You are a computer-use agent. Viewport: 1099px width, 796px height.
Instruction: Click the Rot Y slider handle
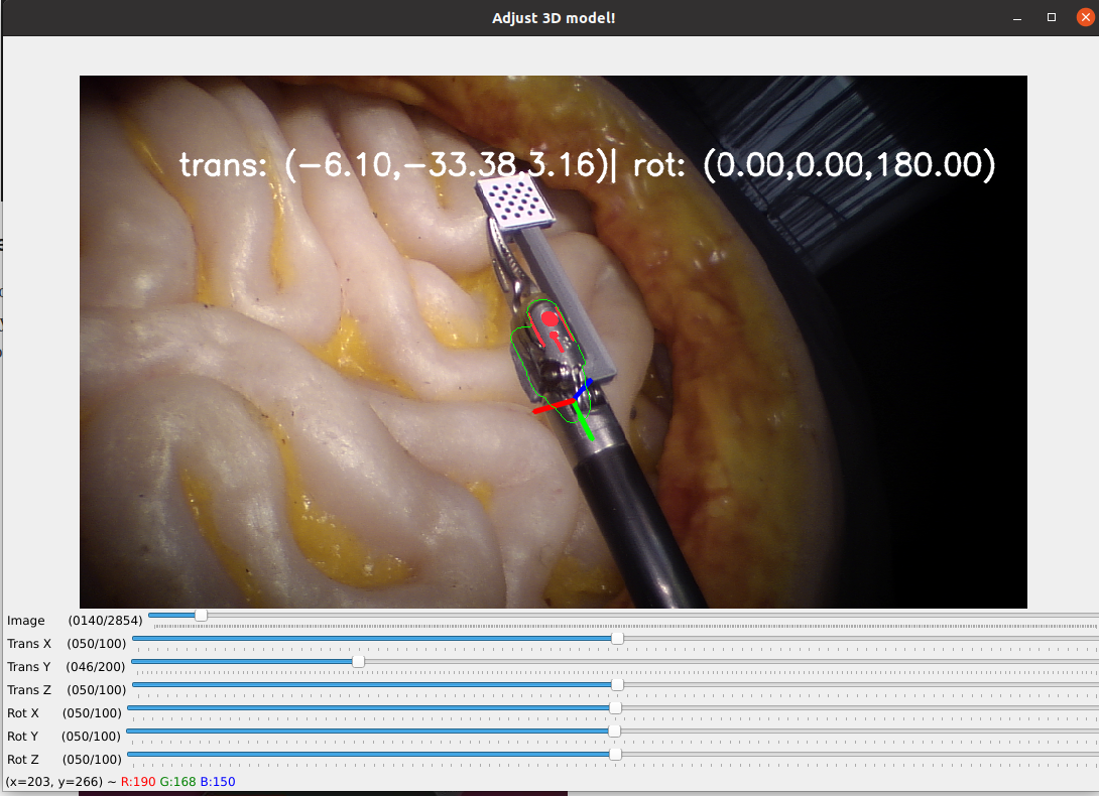tap(615, 731)
